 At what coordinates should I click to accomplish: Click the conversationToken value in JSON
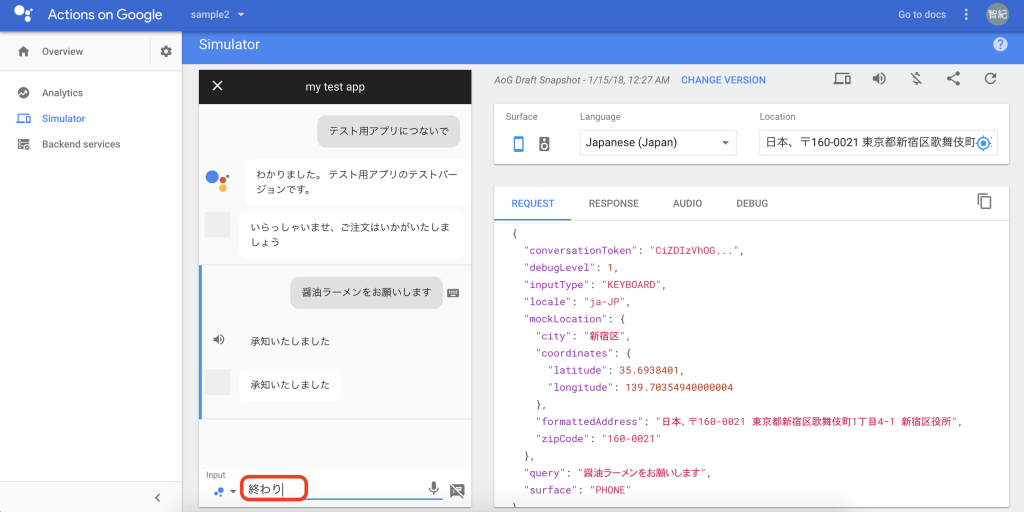694,250
